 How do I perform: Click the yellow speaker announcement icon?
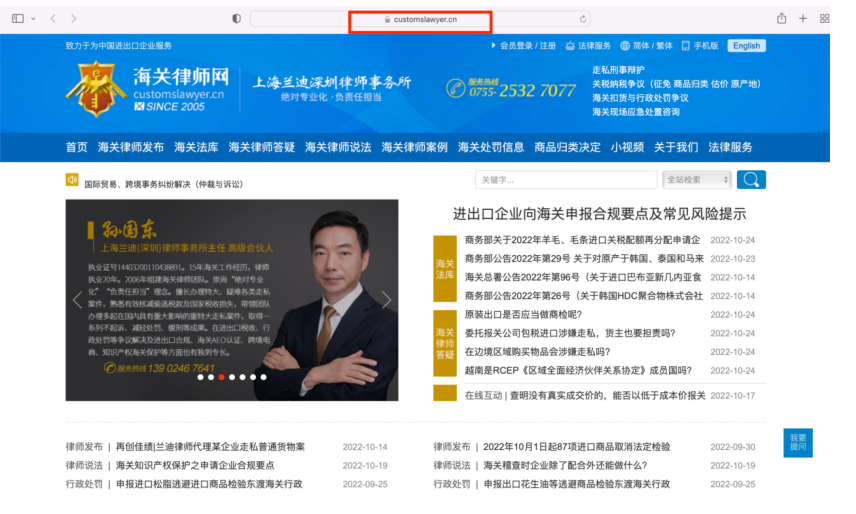coord(72,180)
